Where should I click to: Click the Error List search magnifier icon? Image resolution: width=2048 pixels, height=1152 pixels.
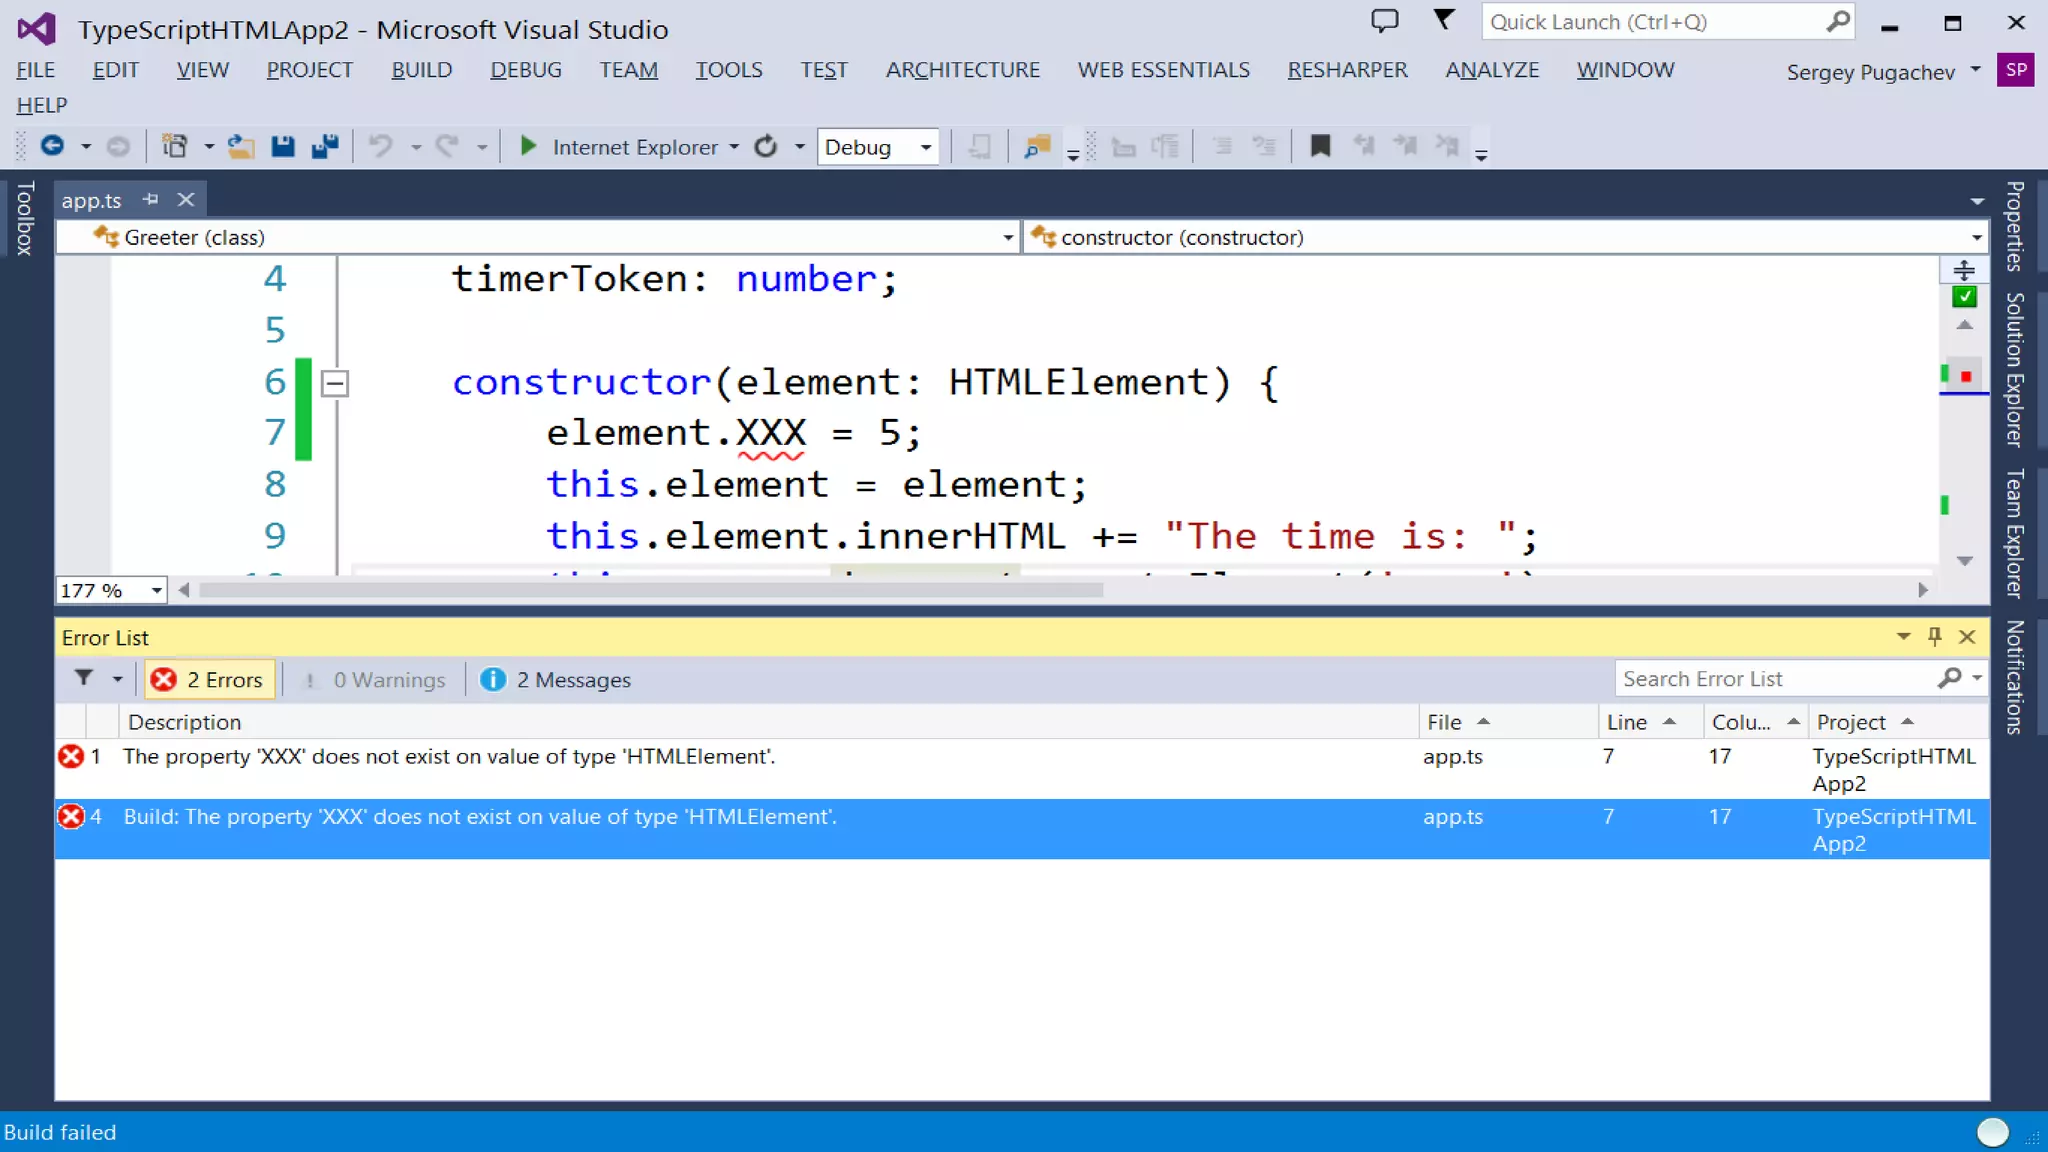click(x=1949, y=679)
